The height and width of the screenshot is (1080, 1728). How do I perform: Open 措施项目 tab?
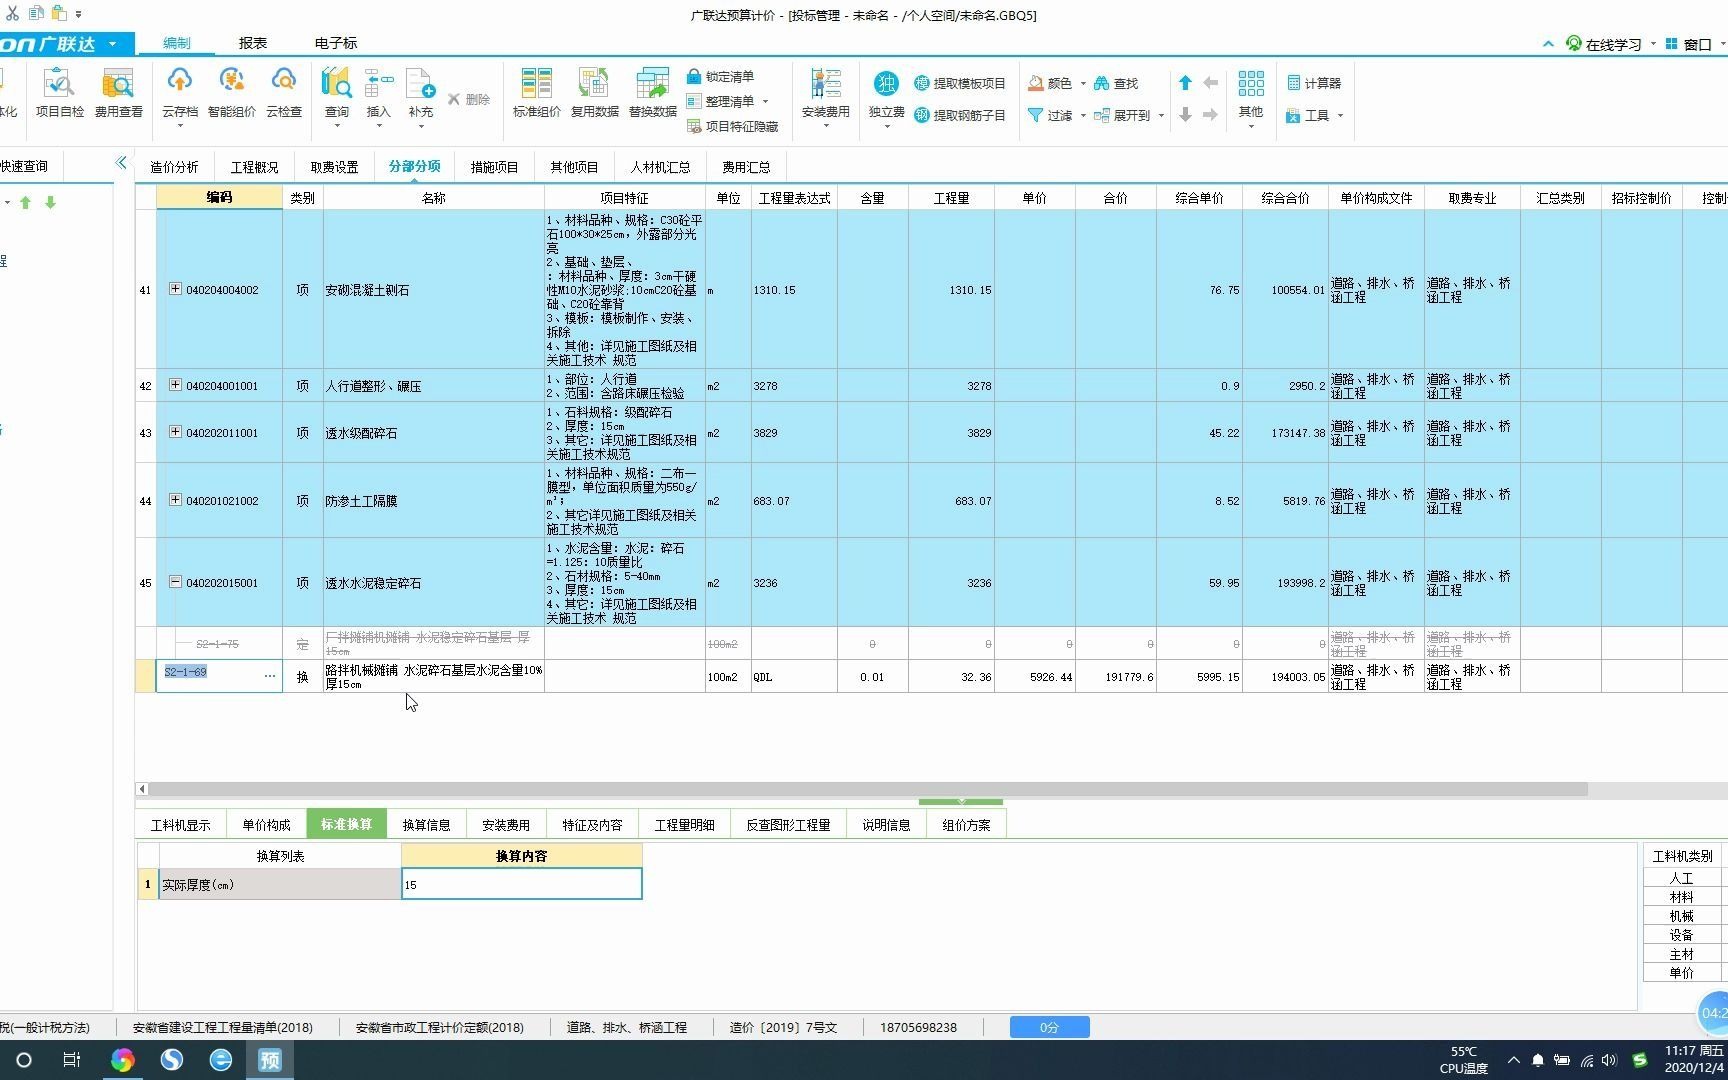[x=494, y=167]
